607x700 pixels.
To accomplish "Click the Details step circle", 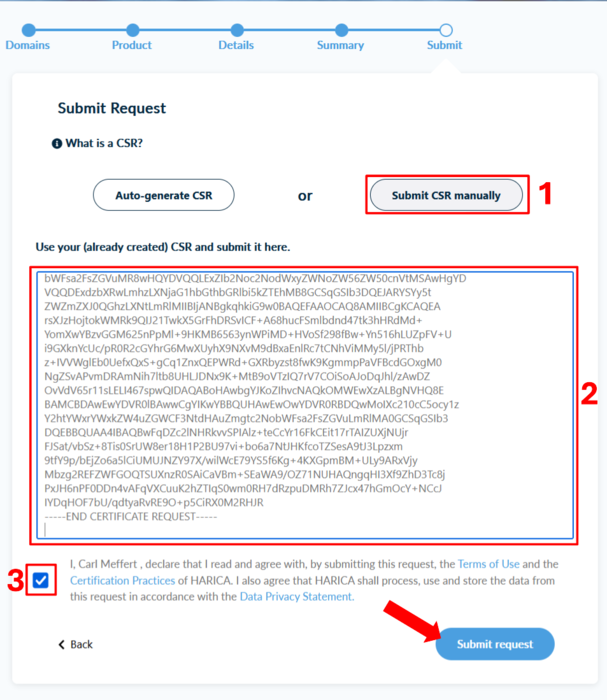I will tap(237, 30).
